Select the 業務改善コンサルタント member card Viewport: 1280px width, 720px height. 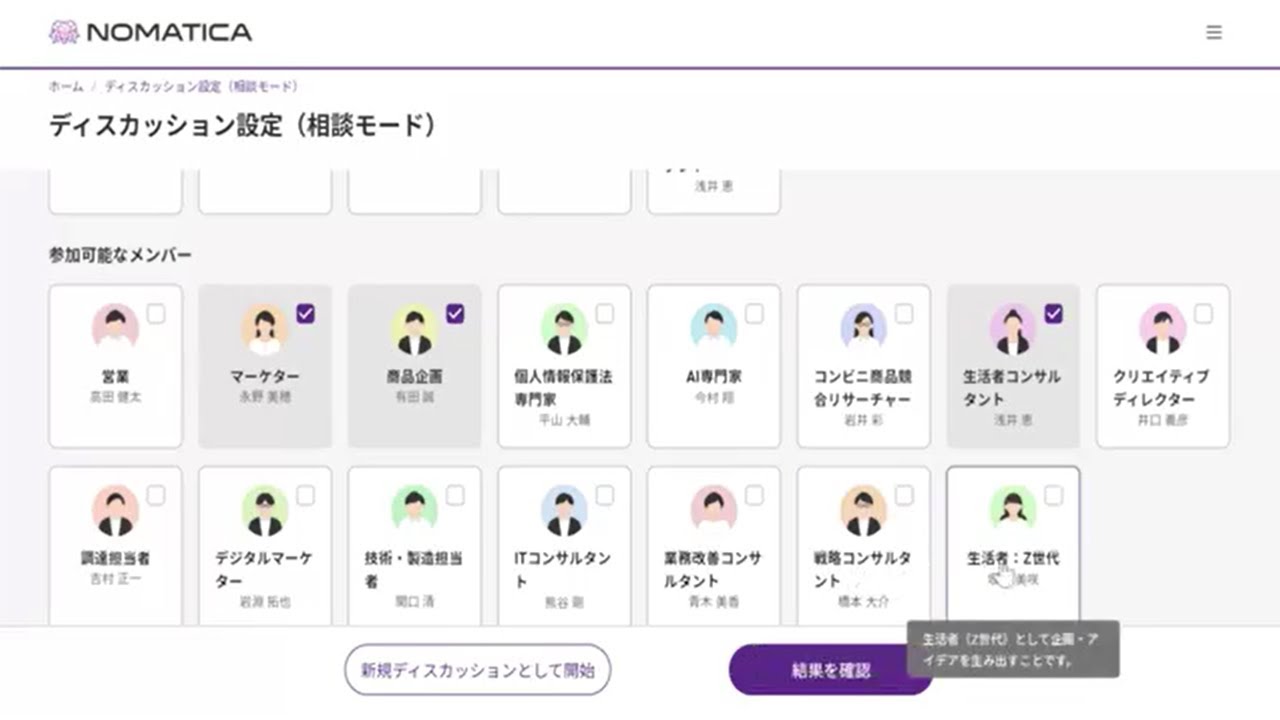[714, 545]
